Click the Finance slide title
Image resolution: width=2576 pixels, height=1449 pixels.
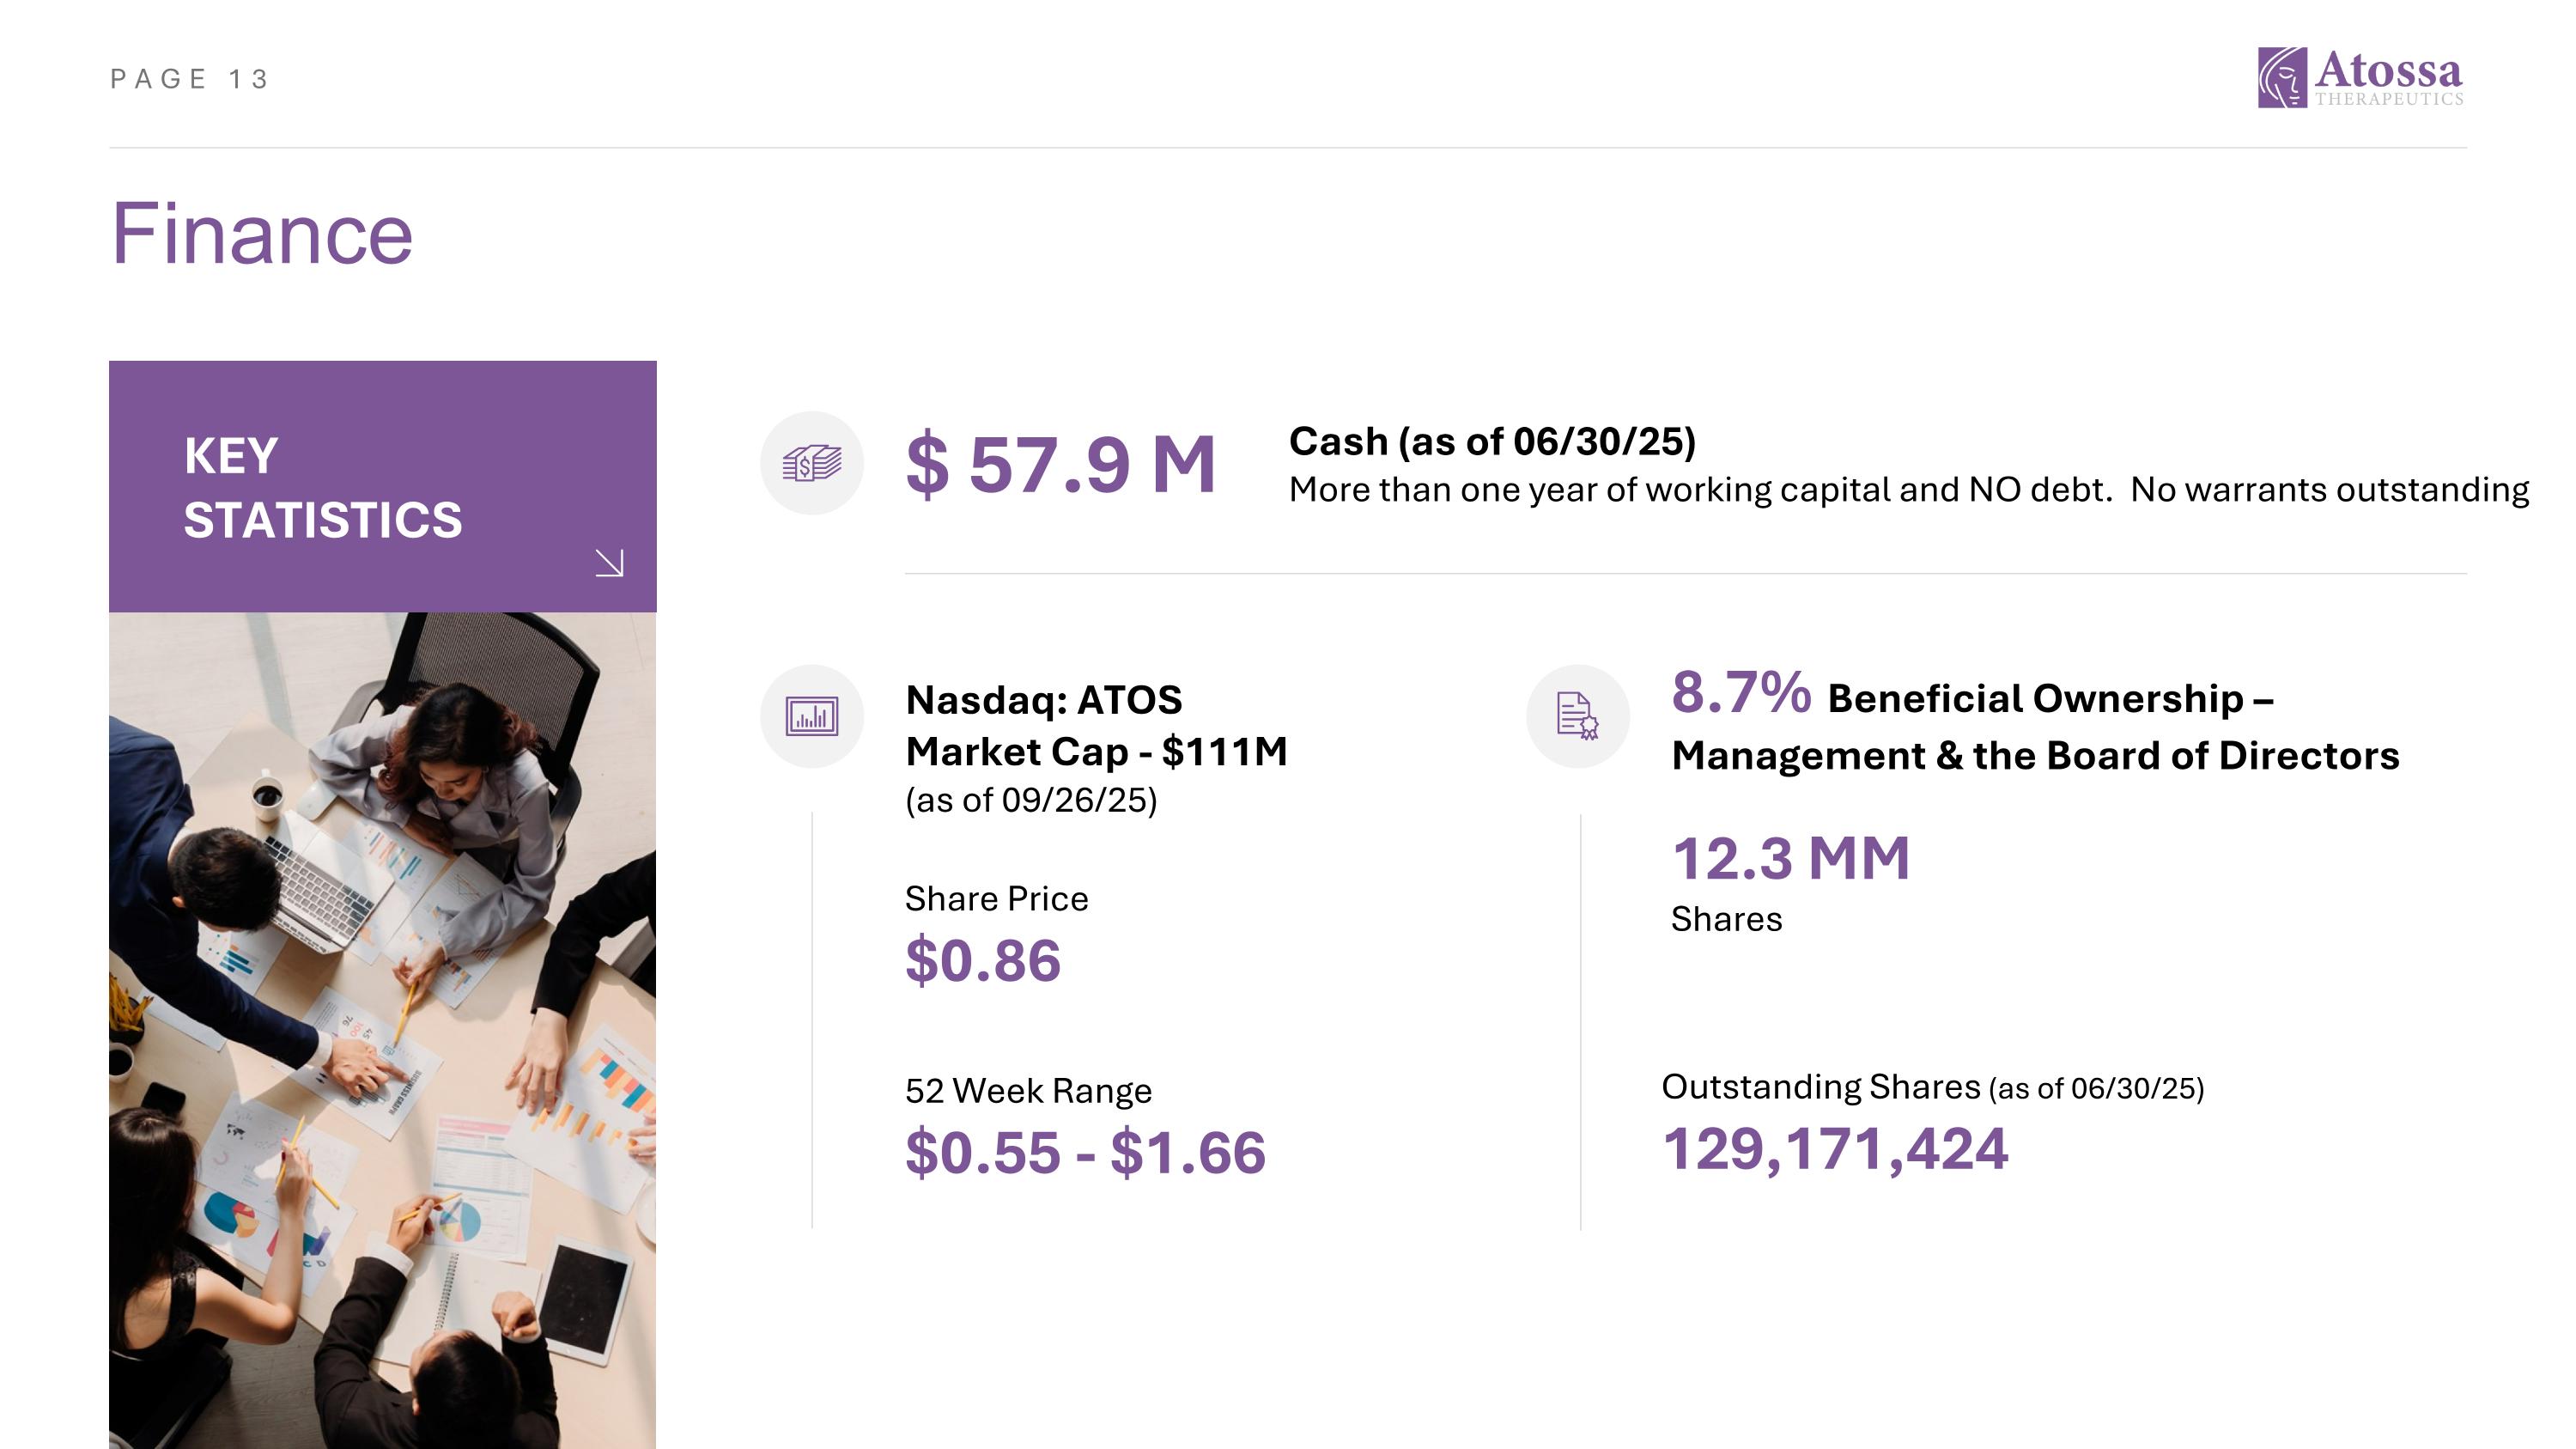point(261,234)
